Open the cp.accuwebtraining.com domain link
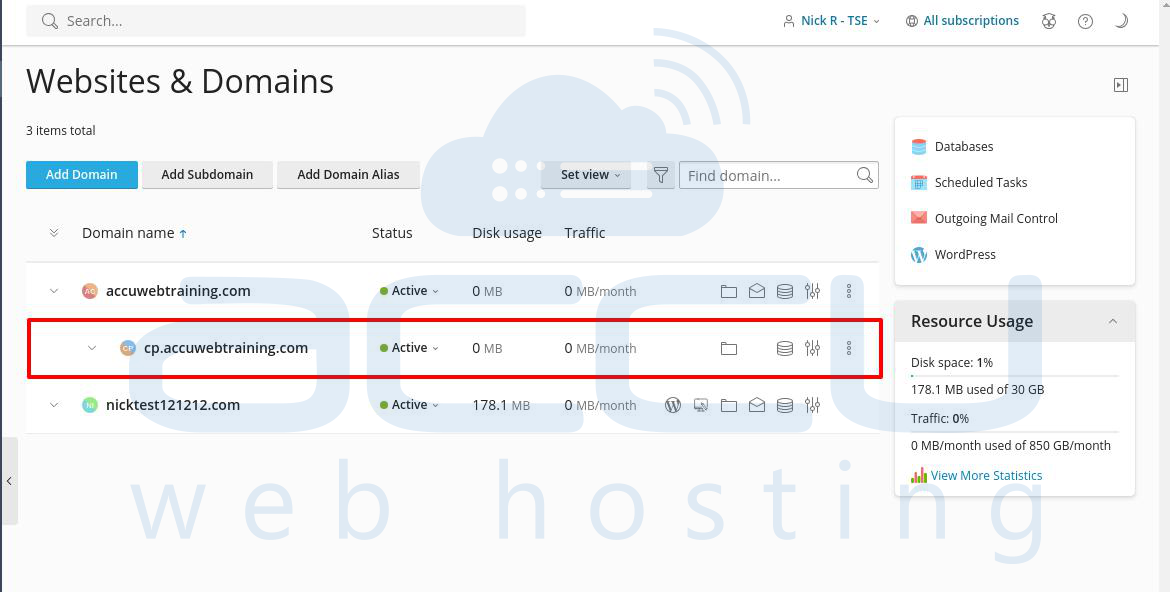This screenshot has height=592, width=1170. [x=226, y=348]
